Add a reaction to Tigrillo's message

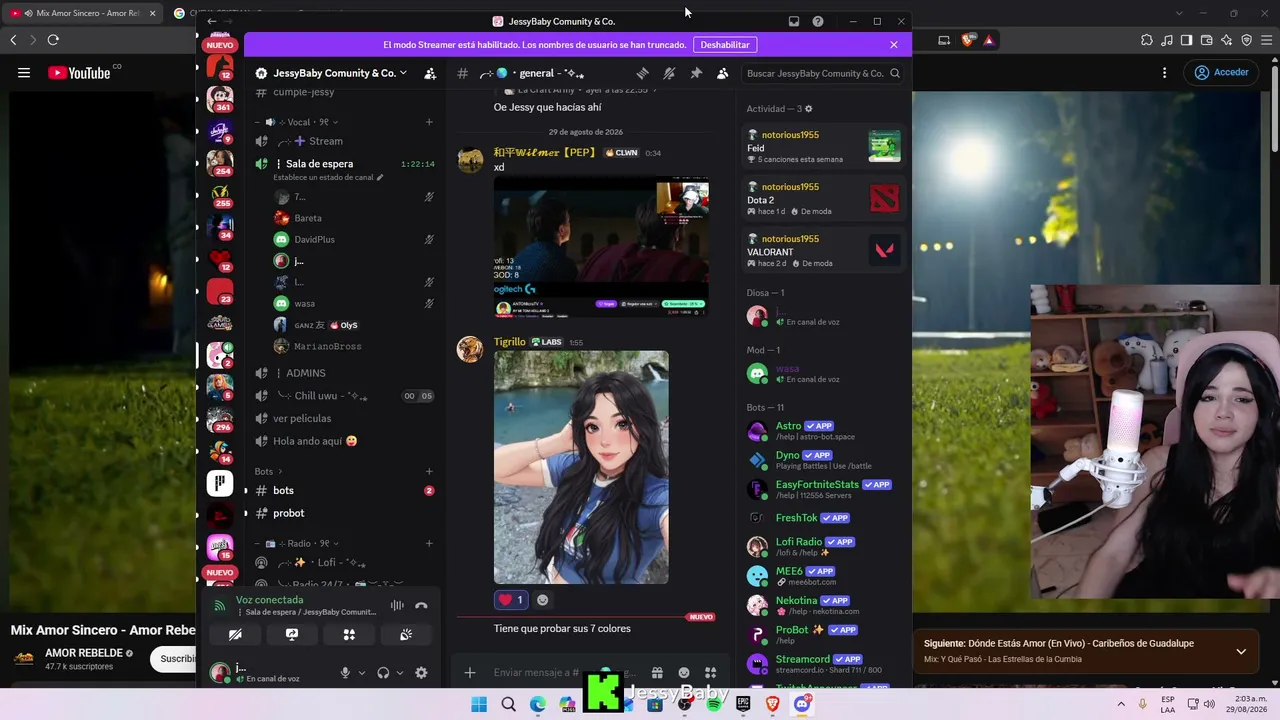(x=543, y=600)
